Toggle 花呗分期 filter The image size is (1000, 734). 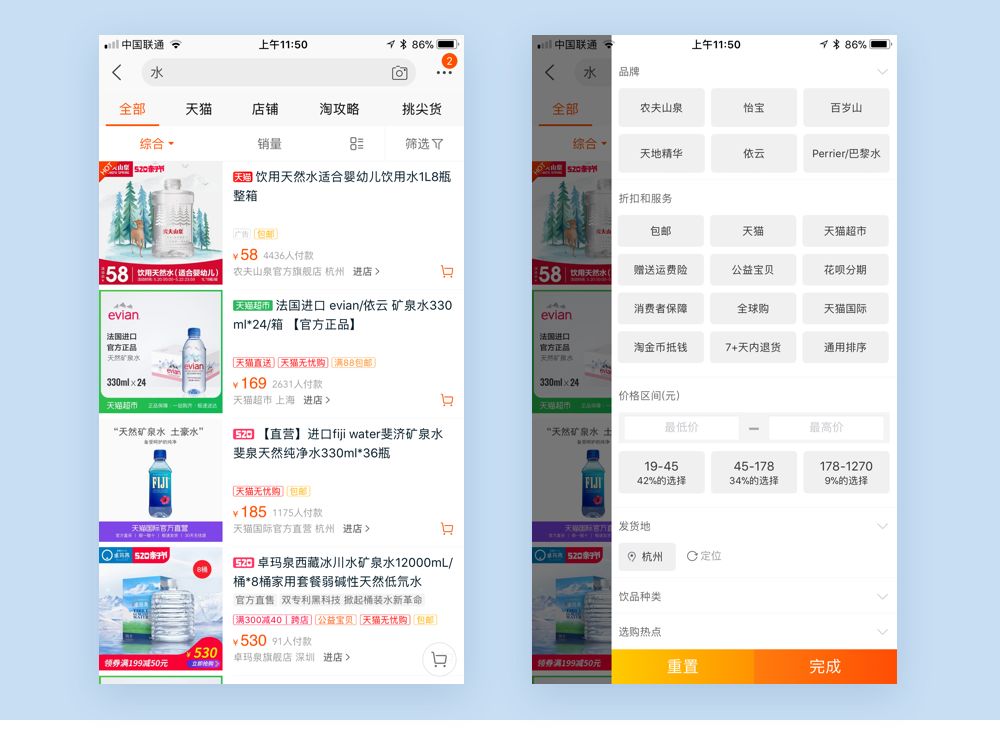(x=845, y=270)
